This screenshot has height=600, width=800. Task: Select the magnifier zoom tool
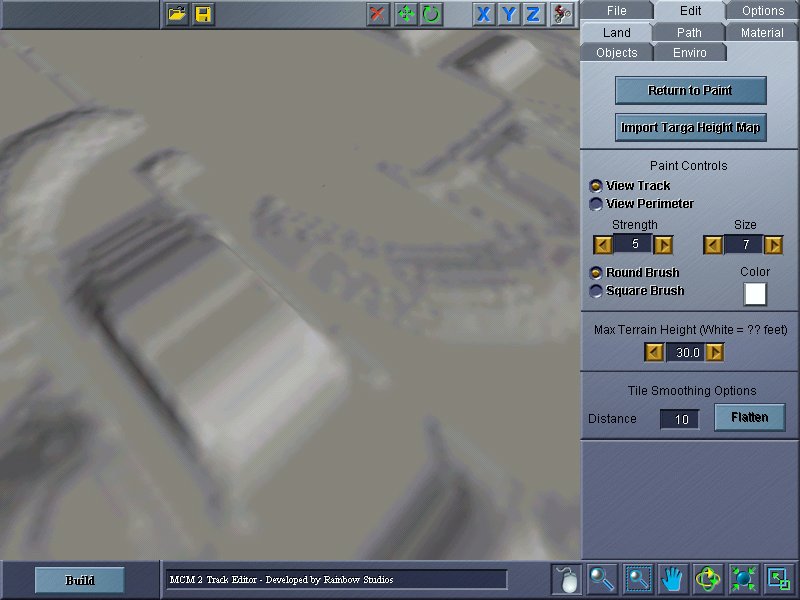click(602, 580)
